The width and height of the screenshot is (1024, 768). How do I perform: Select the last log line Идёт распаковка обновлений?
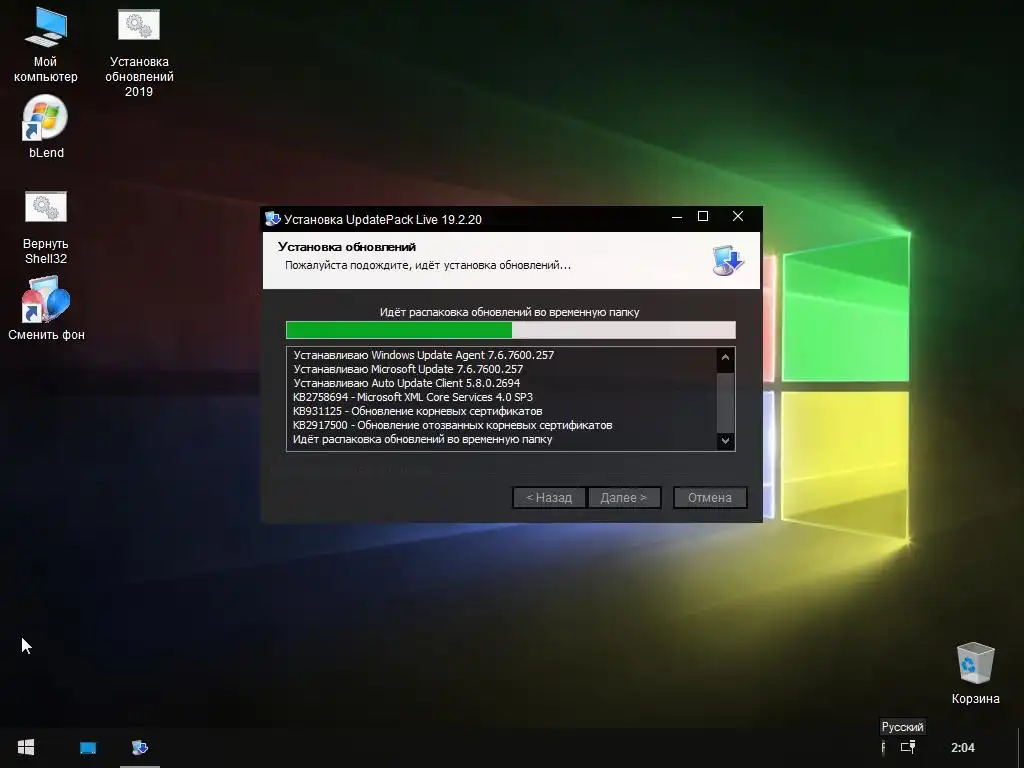coord(423,440)
